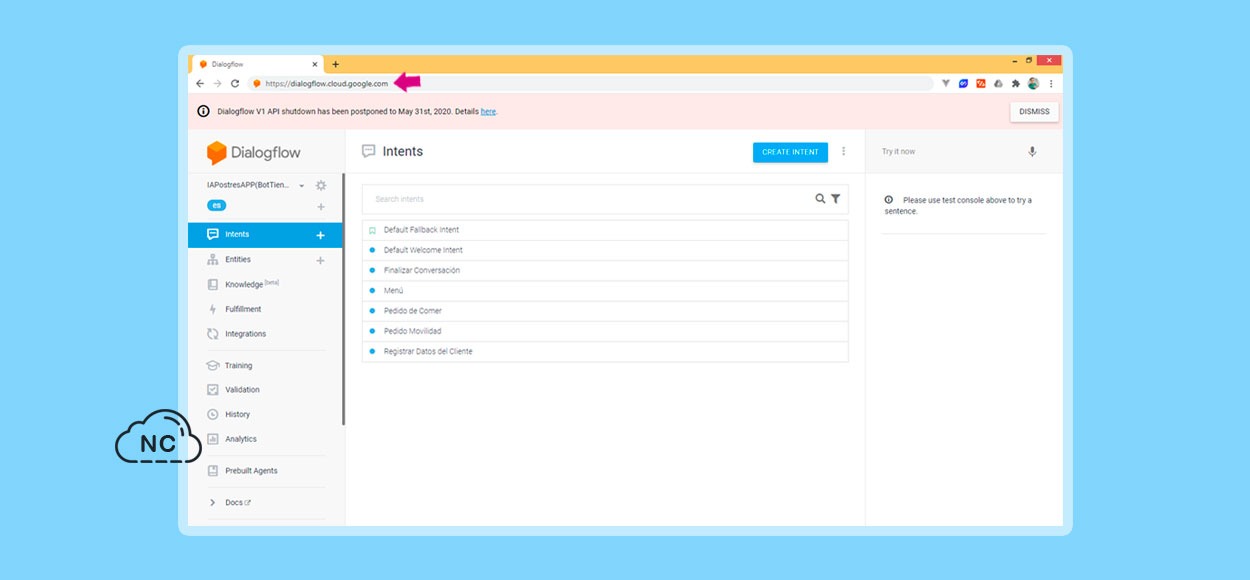Go to Integrations in the sidebar
1250x580 pixels.
[x=245, y=334]
